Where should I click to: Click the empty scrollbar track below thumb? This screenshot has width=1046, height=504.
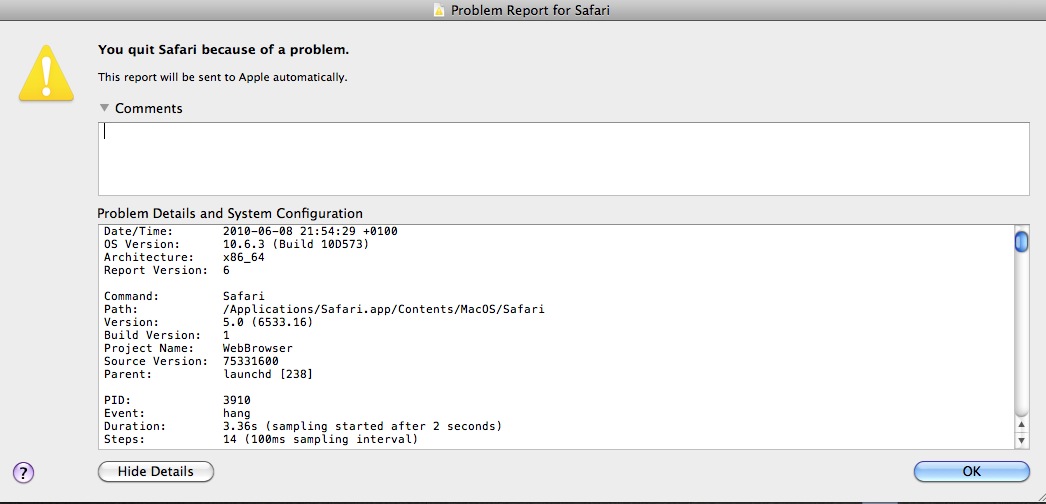[x=1021, y=333]
